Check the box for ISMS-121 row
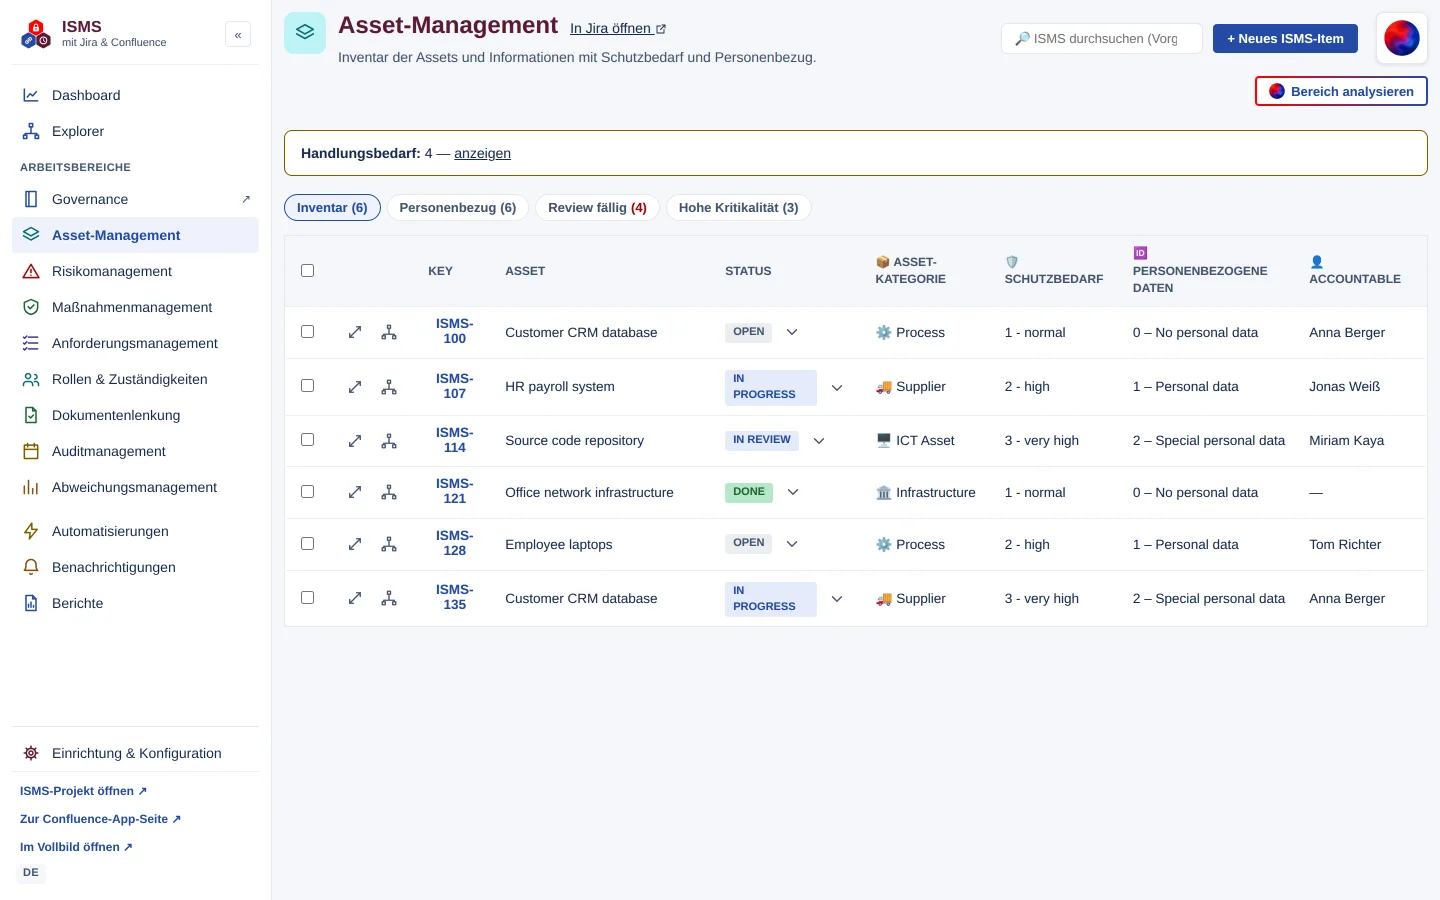1440x900 pixels. pyautogui.click(x=308, y=492)
